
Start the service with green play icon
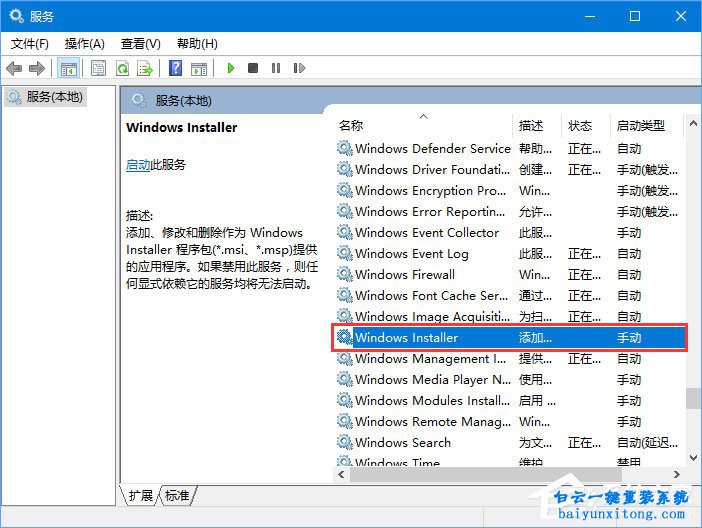point(231,68)
